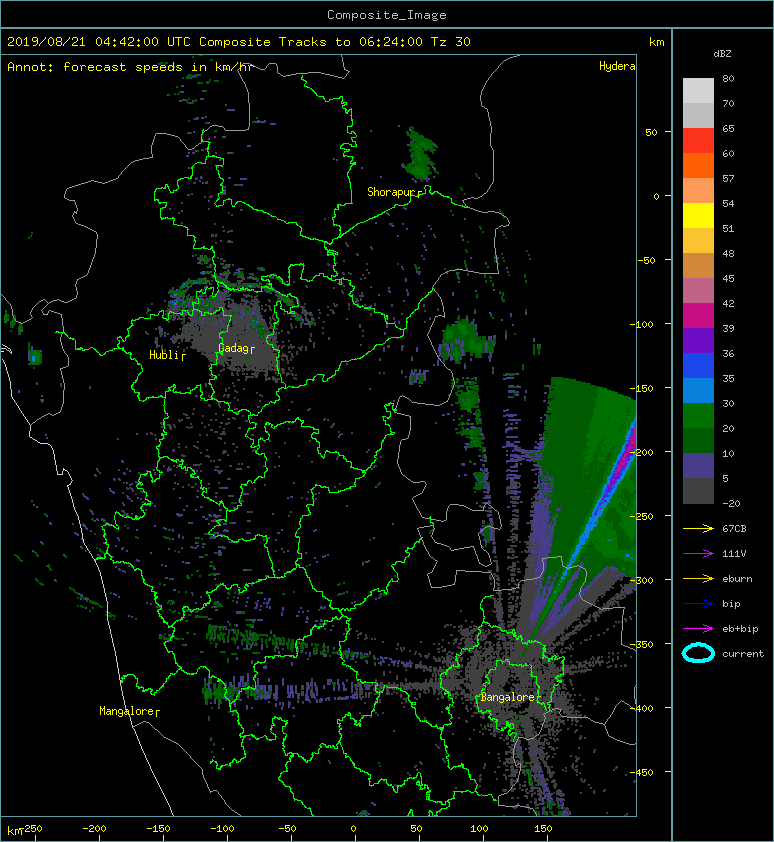Click the -250 tick on horizontal axis
Screen dimensions: 774x842
point(31,829)
